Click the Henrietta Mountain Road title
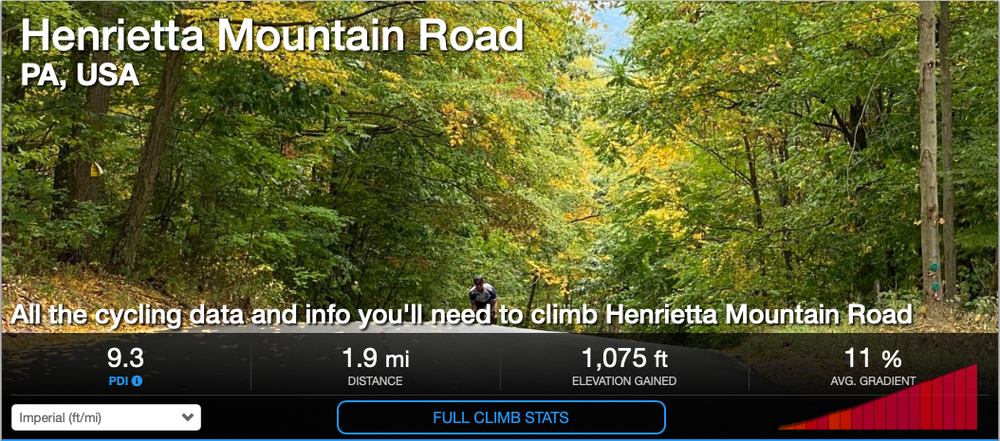 tap(272, 35)
